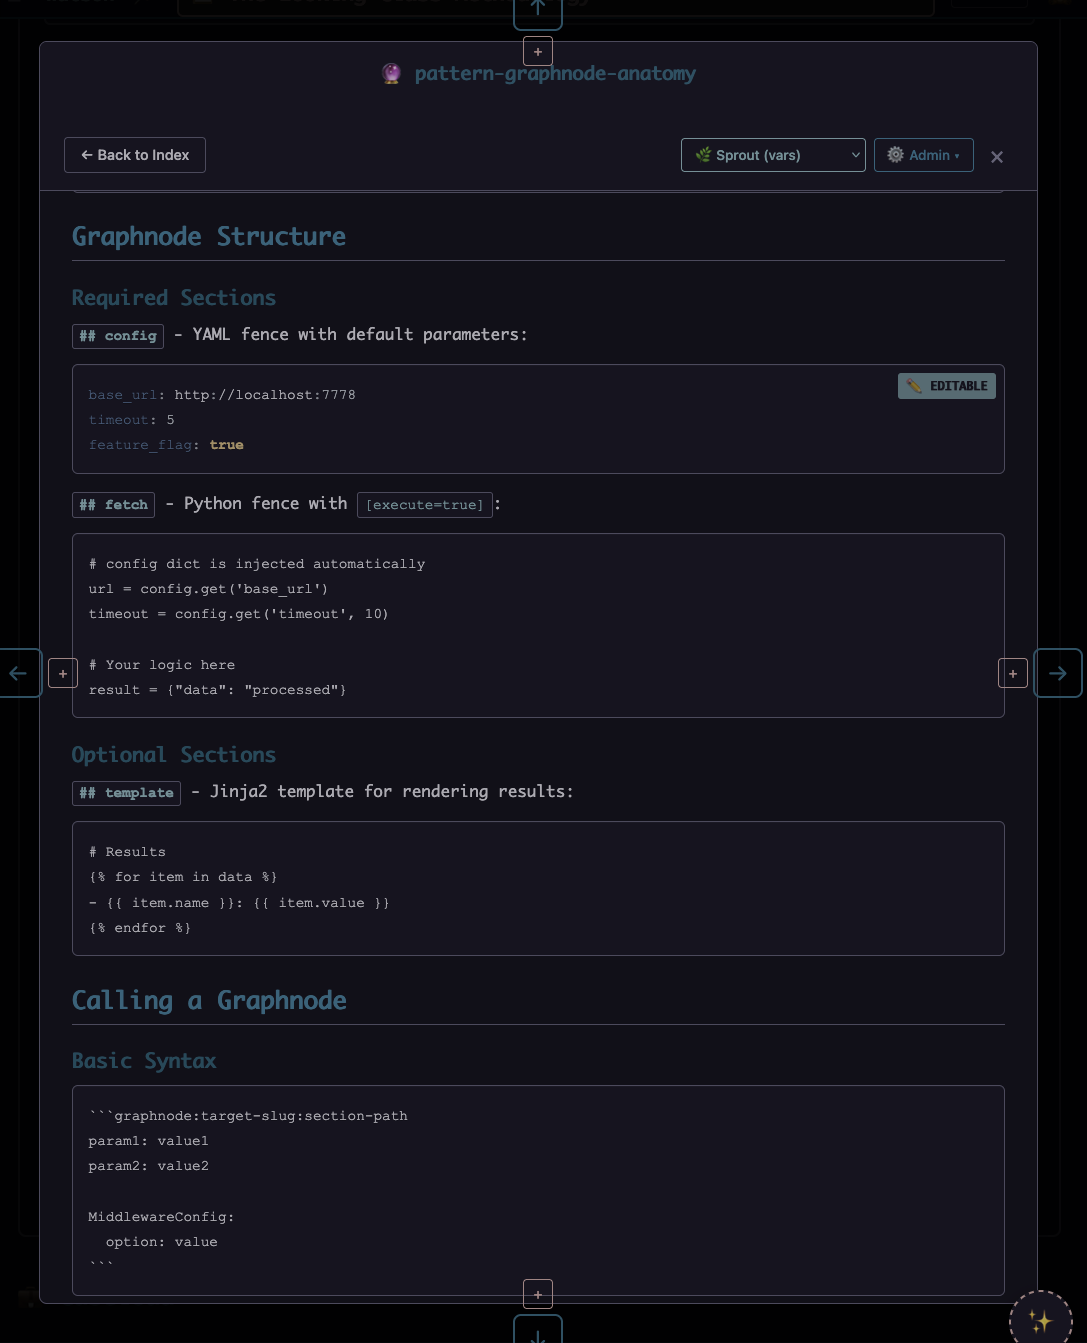The width and height of the screenshot is (1087, 1343).
Task: Click Back to Index button
Action: pos(135,155)
